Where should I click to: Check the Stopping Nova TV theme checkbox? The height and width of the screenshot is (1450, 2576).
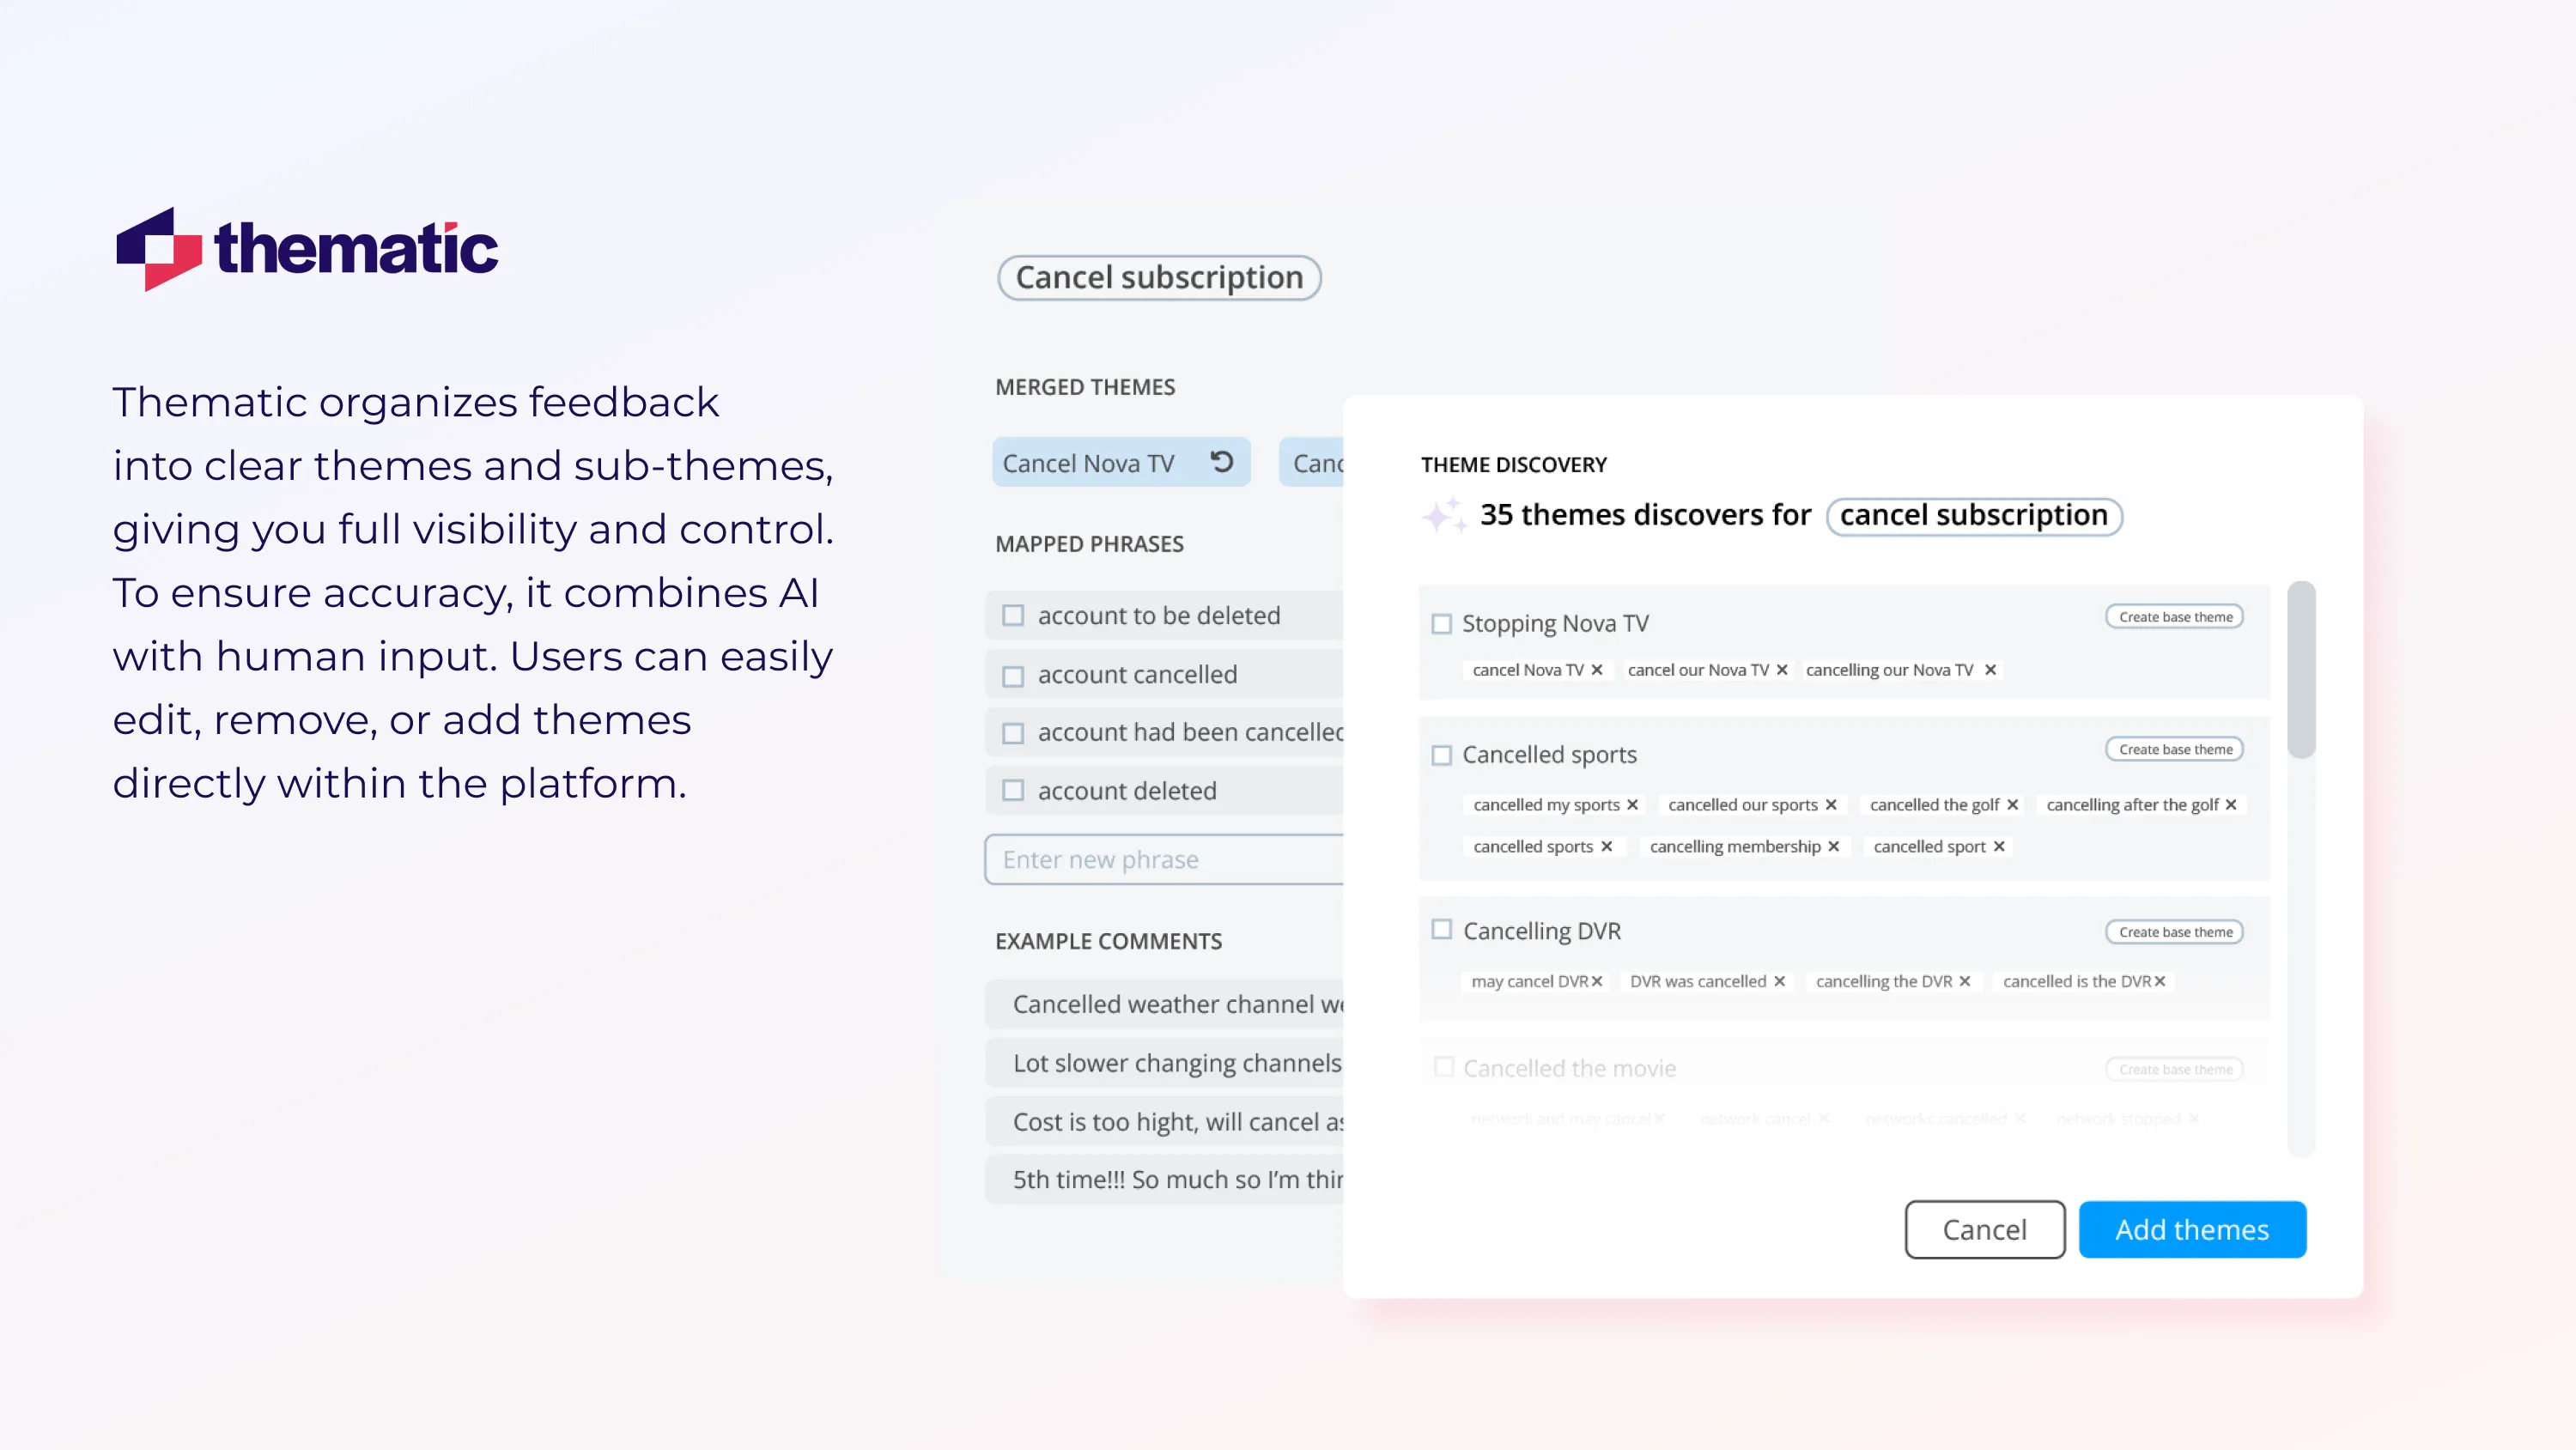click(1441, 624)
